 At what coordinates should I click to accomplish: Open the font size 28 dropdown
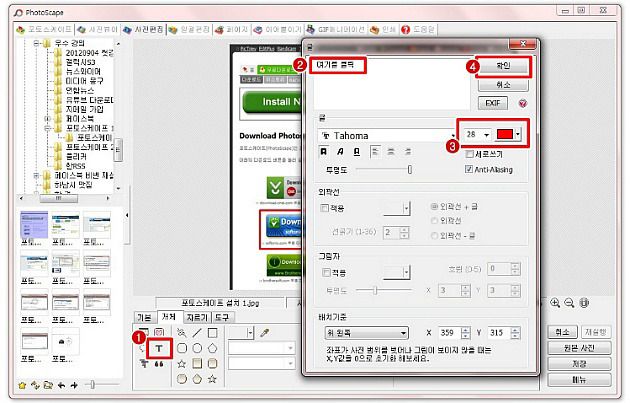(486, 135)
